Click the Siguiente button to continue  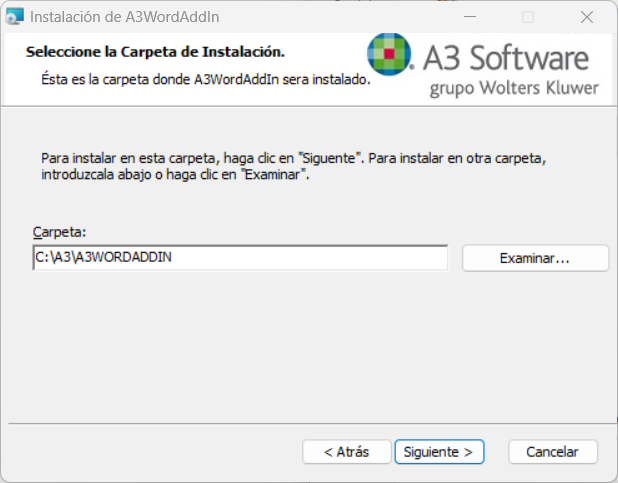point(439,452)
